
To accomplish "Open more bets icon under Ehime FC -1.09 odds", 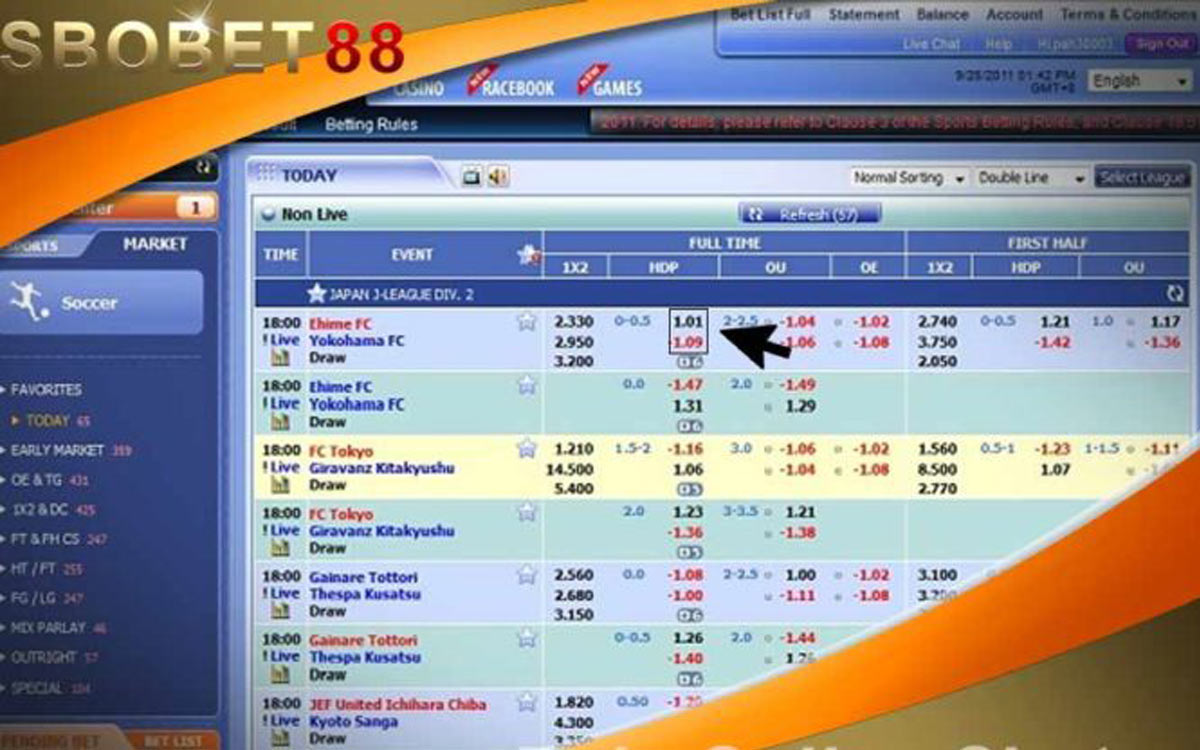I will coord(691,362).
